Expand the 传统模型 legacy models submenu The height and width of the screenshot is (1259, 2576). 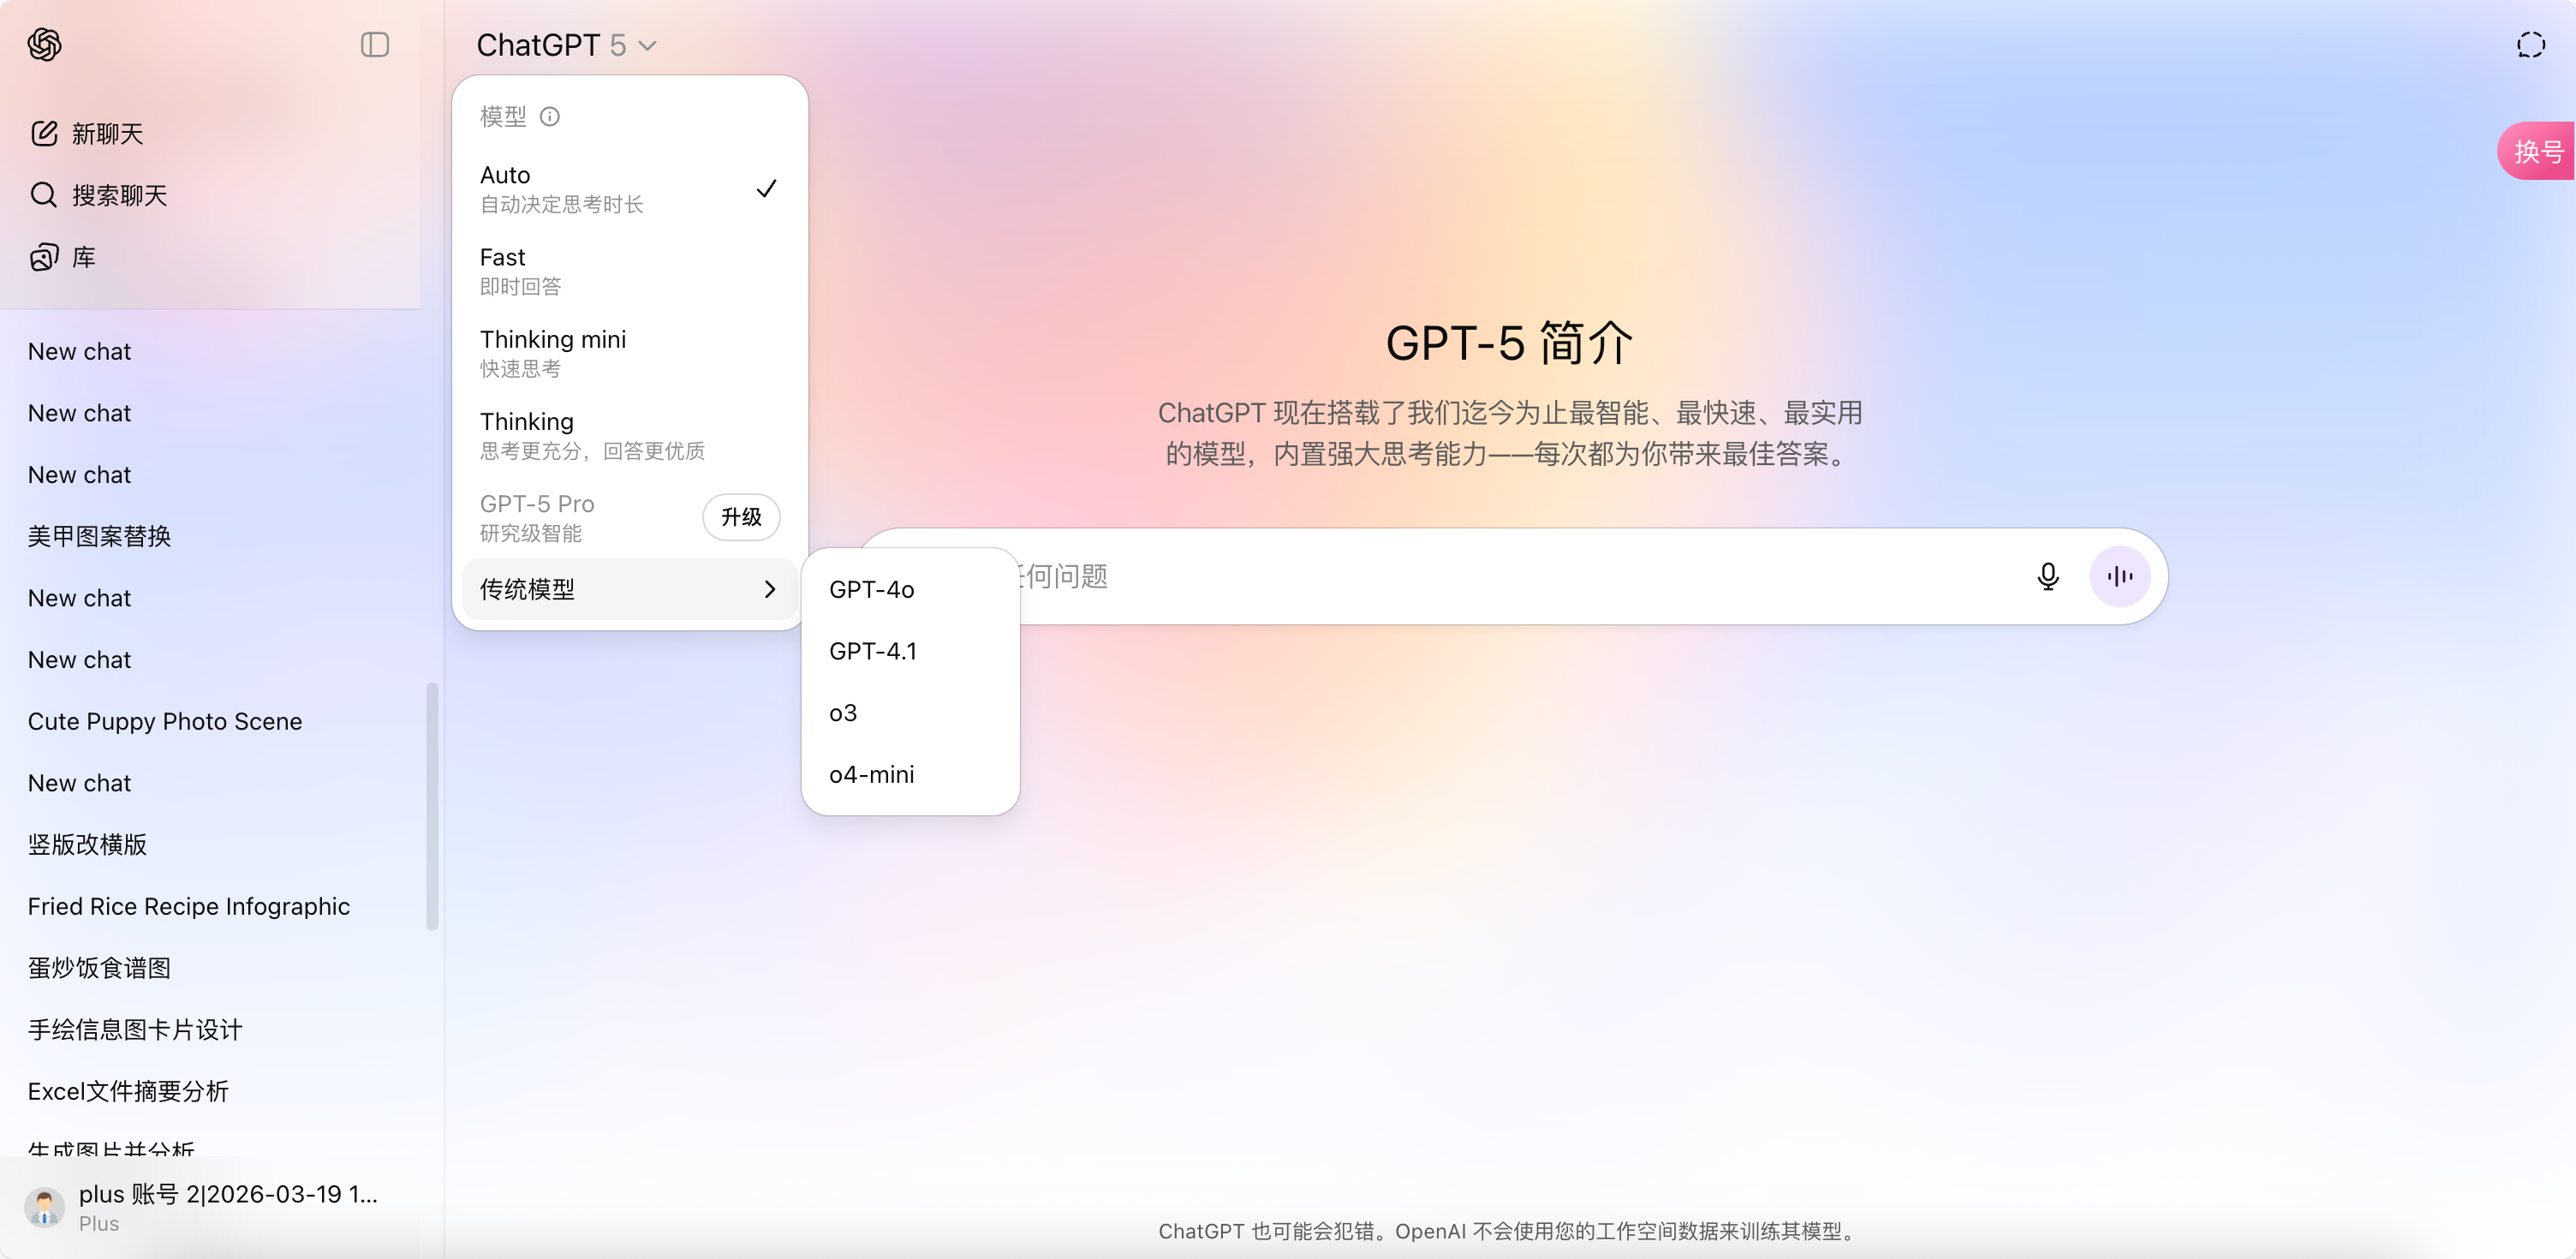[x=628, y=589]
